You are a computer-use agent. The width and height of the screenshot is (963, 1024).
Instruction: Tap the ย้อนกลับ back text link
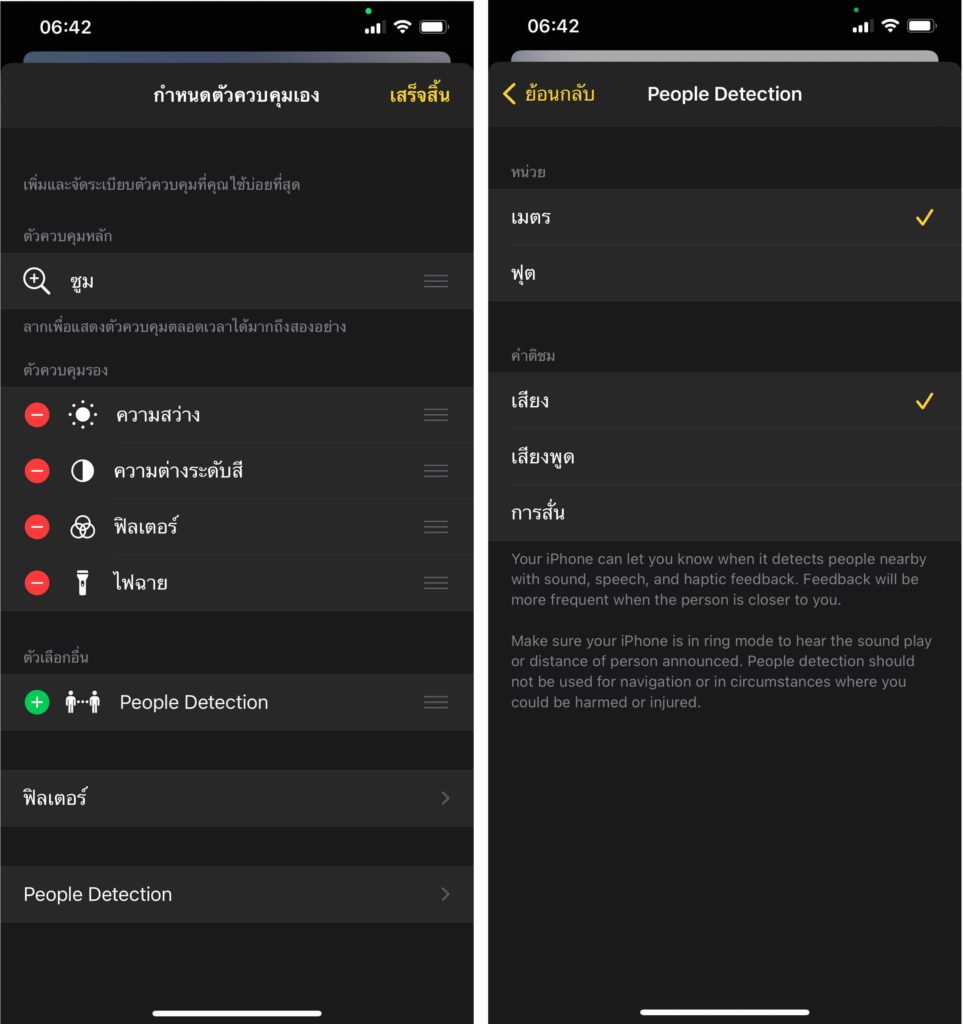point(560,93)
